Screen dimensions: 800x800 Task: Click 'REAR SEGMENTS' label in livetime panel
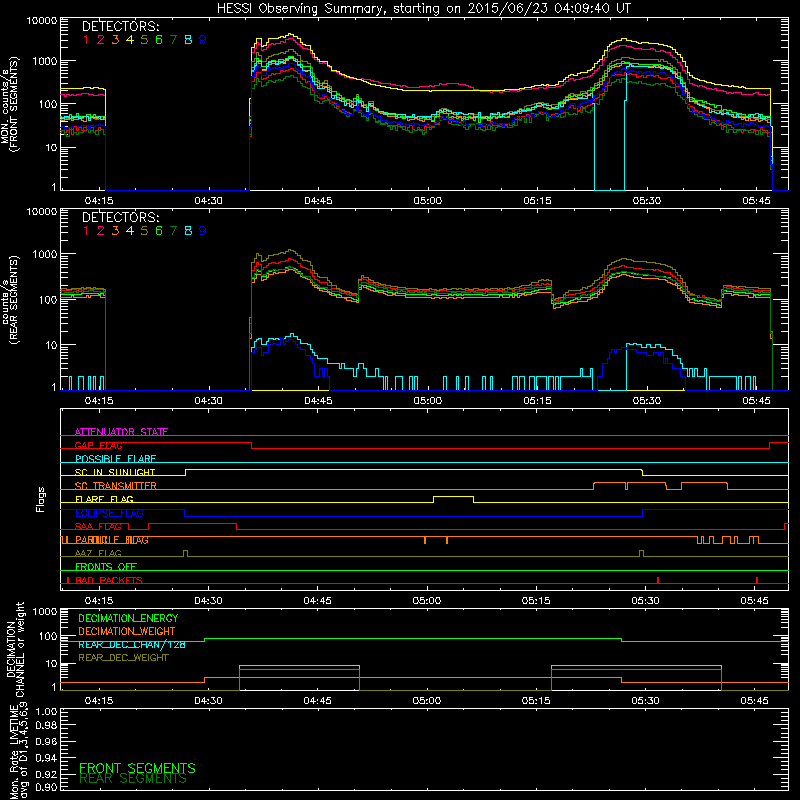[133, 779]
